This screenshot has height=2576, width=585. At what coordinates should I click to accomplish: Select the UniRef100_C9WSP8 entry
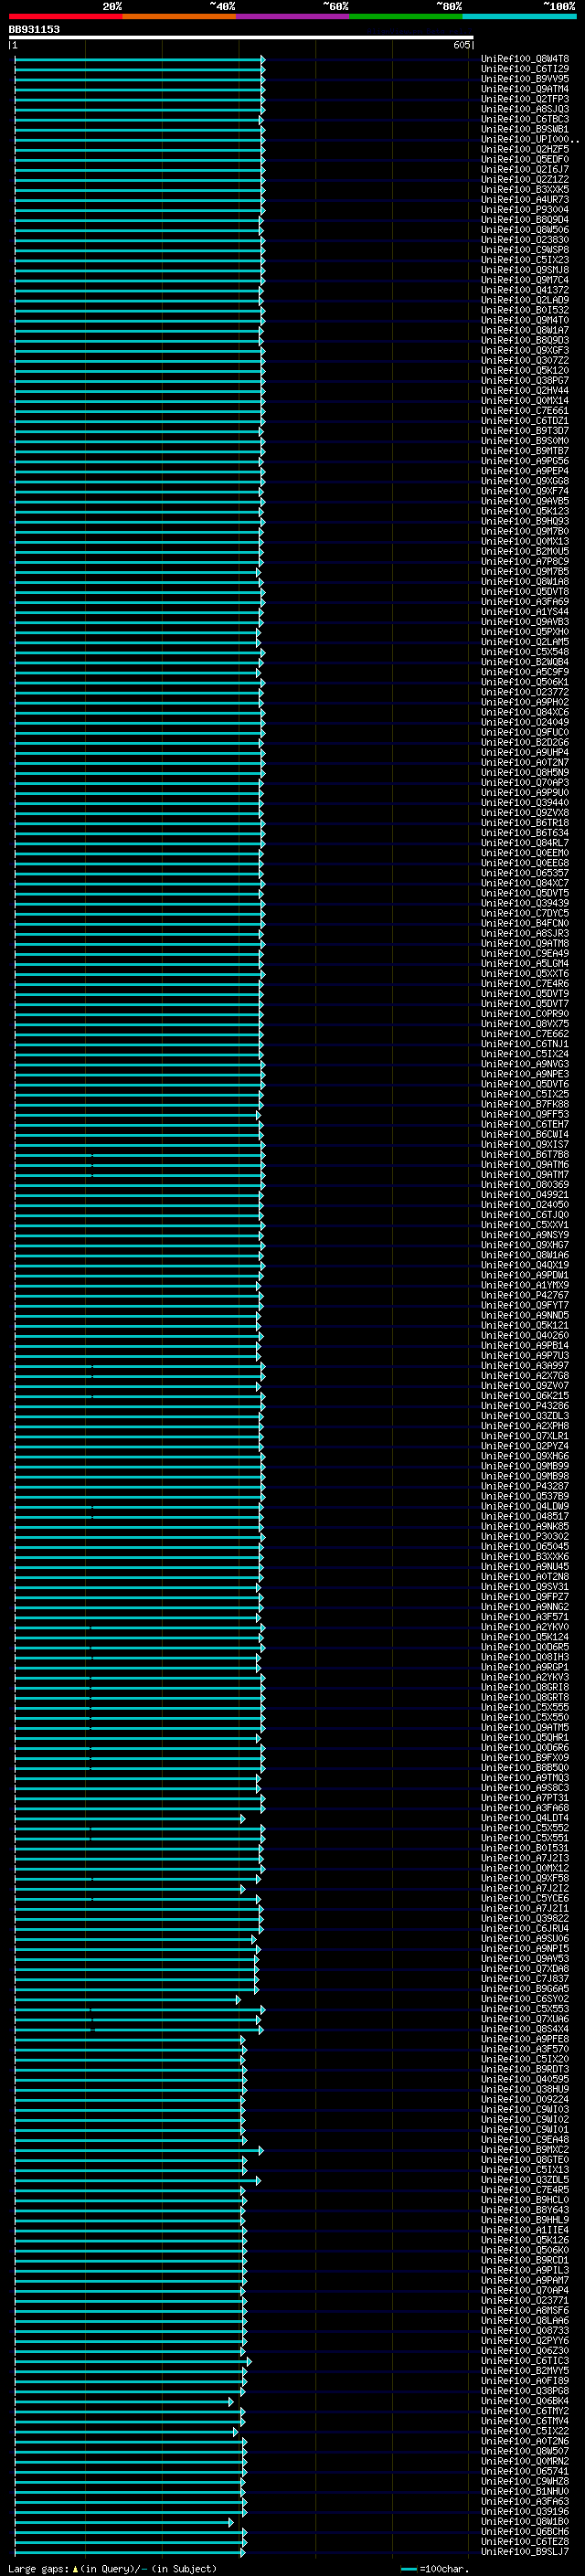524,250
